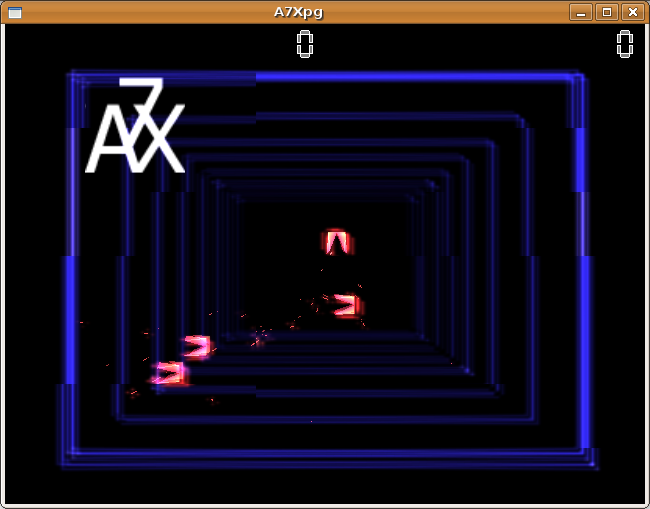Click the right score counter showing 0
Viewport: 650px width, 509px height.
click(x=625, y=44)
